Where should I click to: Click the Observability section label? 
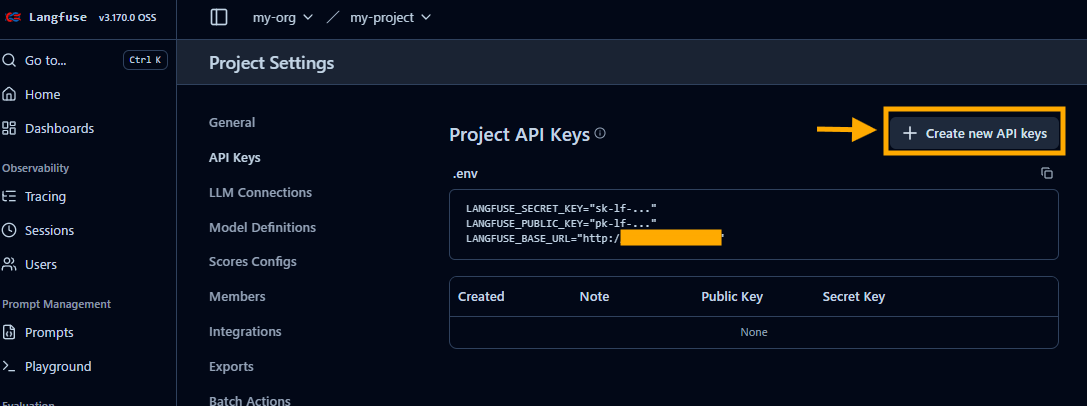(x=35, y=168)
